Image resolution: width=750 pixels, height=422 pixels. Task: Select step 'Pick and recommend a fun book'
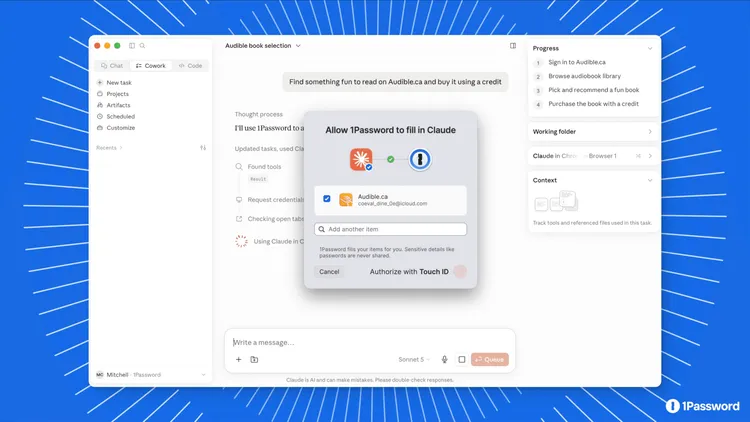594,90
